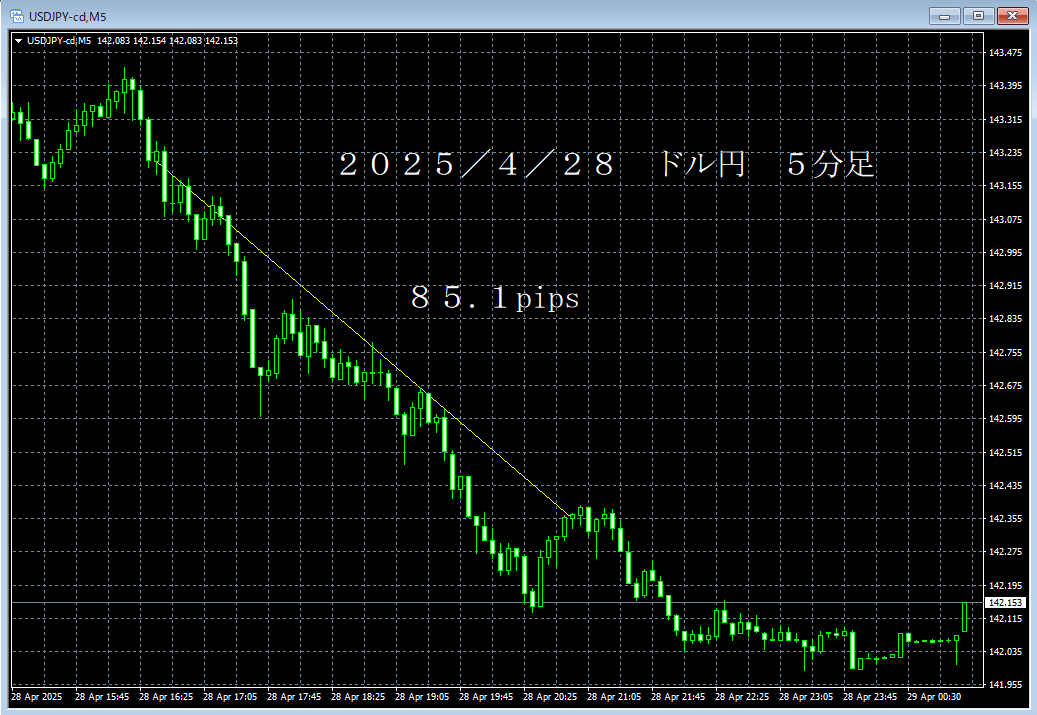This screenshot has height=715, width=1037.
Task: Click the 28 Apr 17:05 time label
Action: (x=230, y=696)
